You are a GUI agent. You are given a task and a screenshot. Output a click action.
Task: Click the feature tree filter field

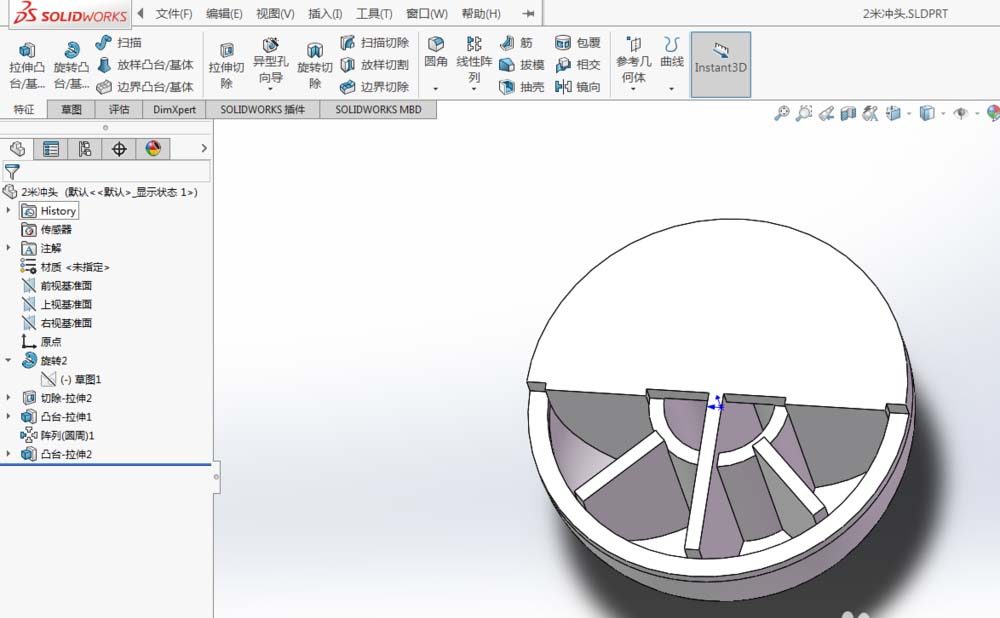pyautogui.click(x=106, y=171)
